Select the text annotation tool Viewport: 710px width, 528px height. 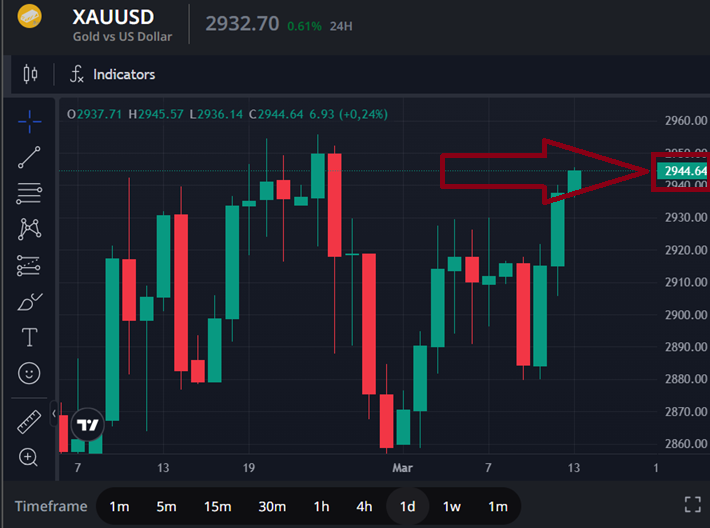pos(29,337)
